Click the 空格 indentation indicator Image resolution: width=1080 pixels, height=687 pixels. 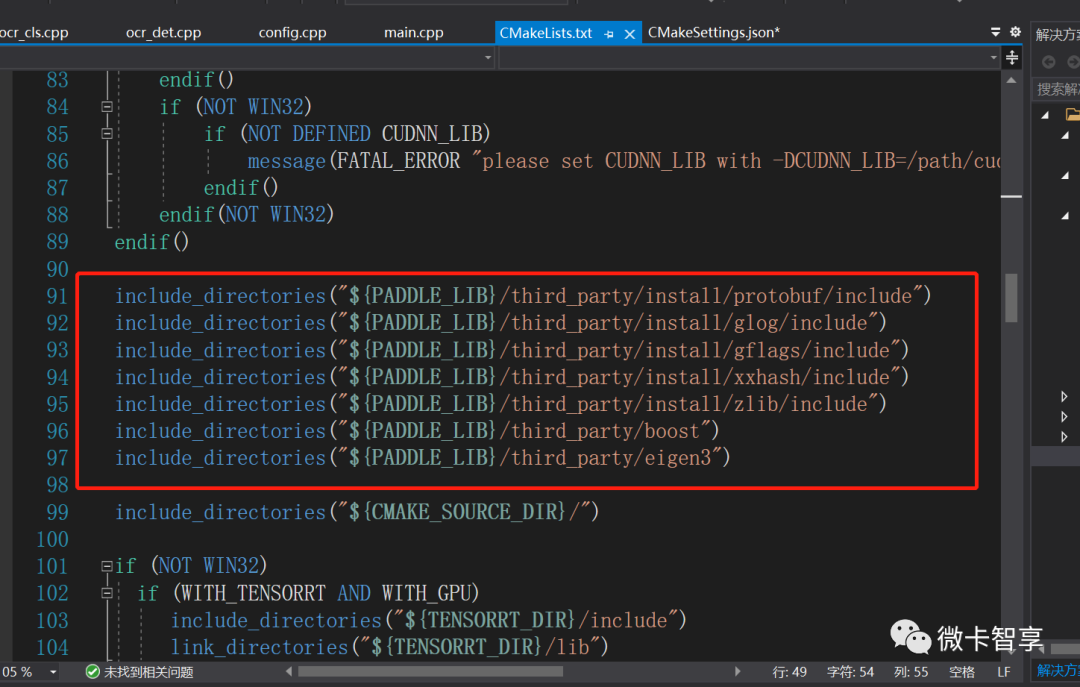pyautogui.click(x=962, y=672)
